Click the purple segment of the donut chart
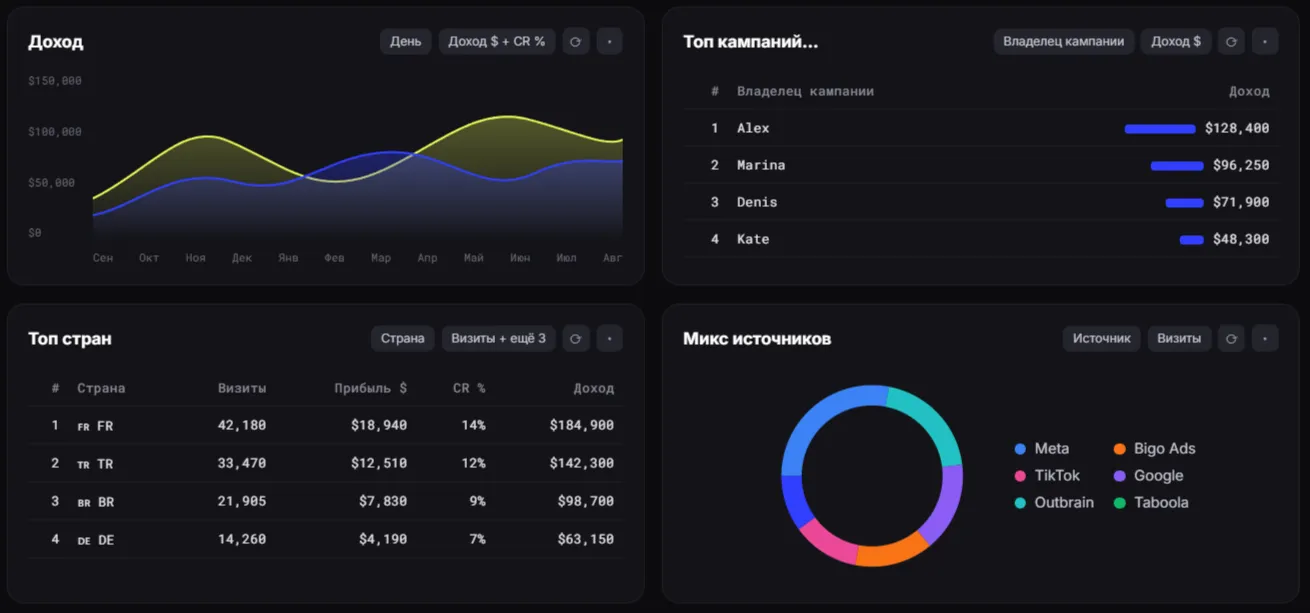This screenshot has width=1310, height=613. click(x=945, y=505)
